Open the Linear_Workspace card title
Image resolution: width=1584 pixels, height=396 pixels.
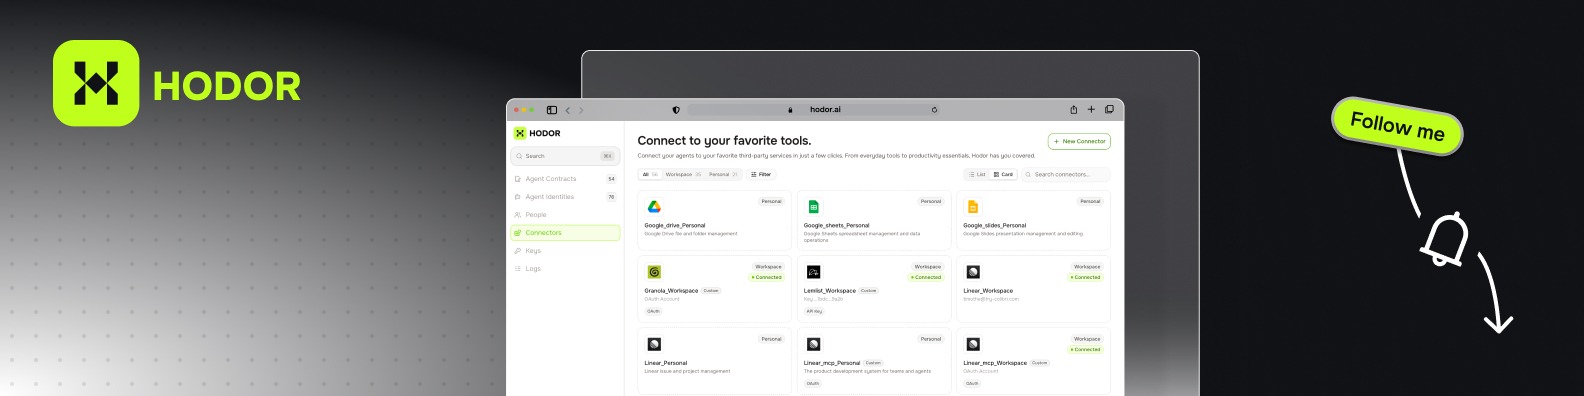coord(988,290)
